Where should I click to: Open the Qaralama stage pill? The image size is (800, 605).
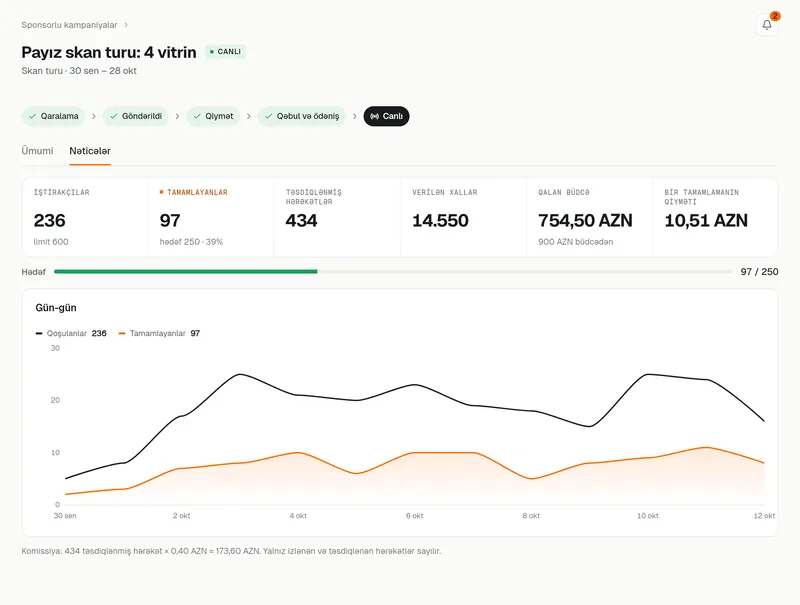(x=53, y=116)
